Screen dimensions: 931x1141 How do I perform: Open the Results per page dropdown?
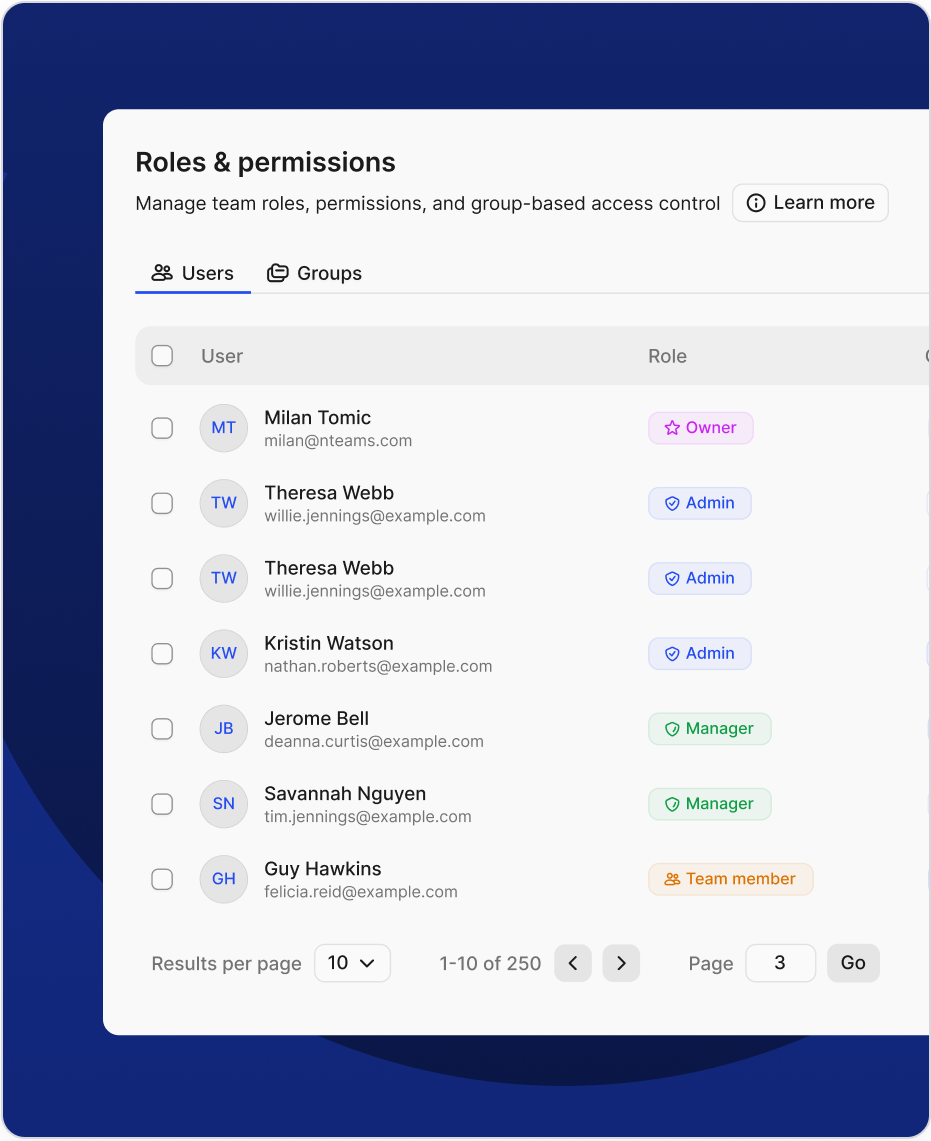click(x=352, y=963)
